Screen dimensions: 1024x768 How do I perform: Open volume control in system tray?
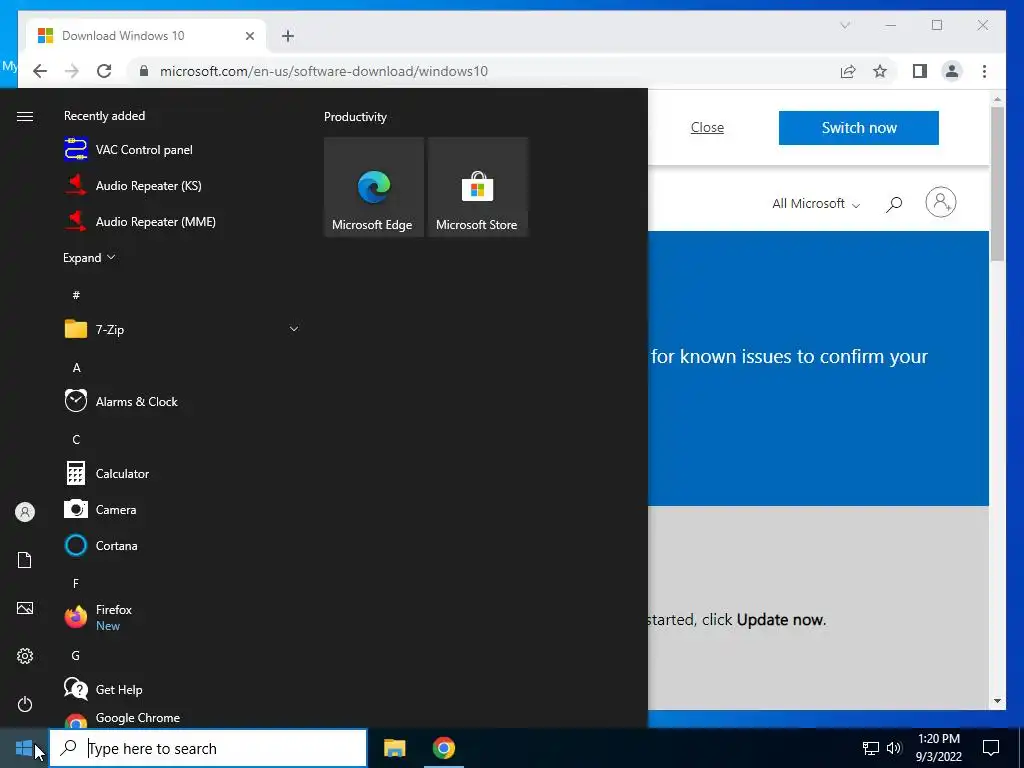894,748
